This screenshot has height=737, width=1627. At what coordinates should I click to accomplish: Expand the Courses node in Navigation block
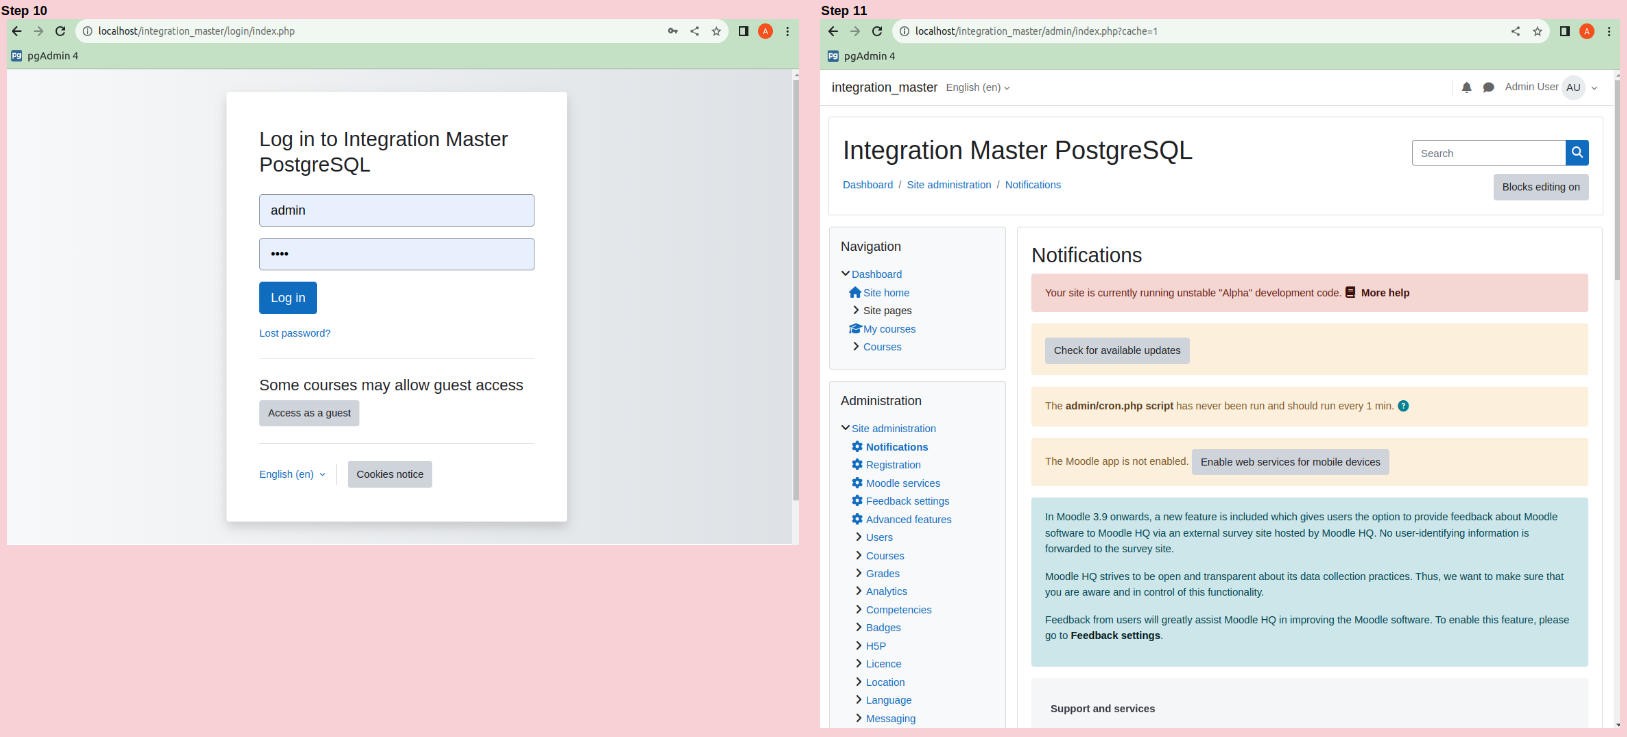pos(856,346)
